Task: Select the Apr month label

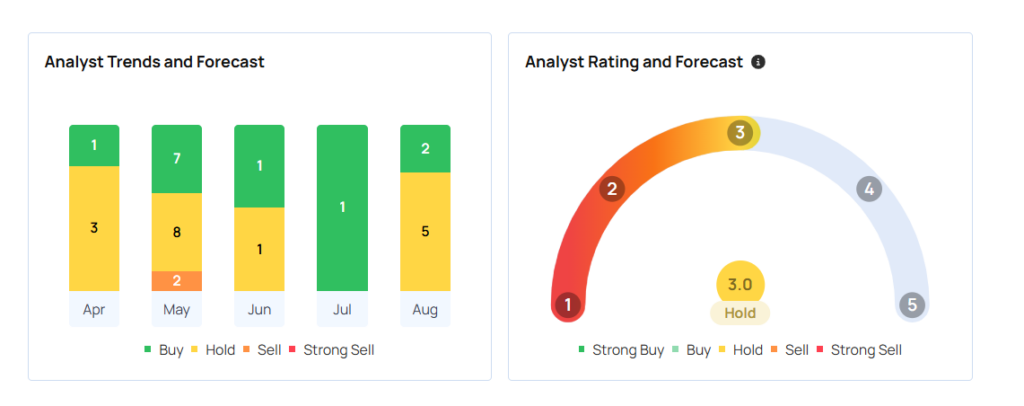Action: point(94,310)
